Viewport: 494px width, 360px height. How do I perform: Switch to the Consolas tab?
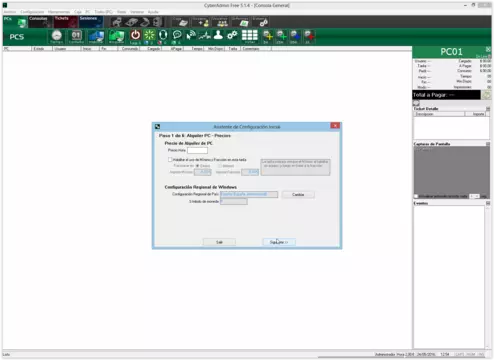(x=40, y=22)
